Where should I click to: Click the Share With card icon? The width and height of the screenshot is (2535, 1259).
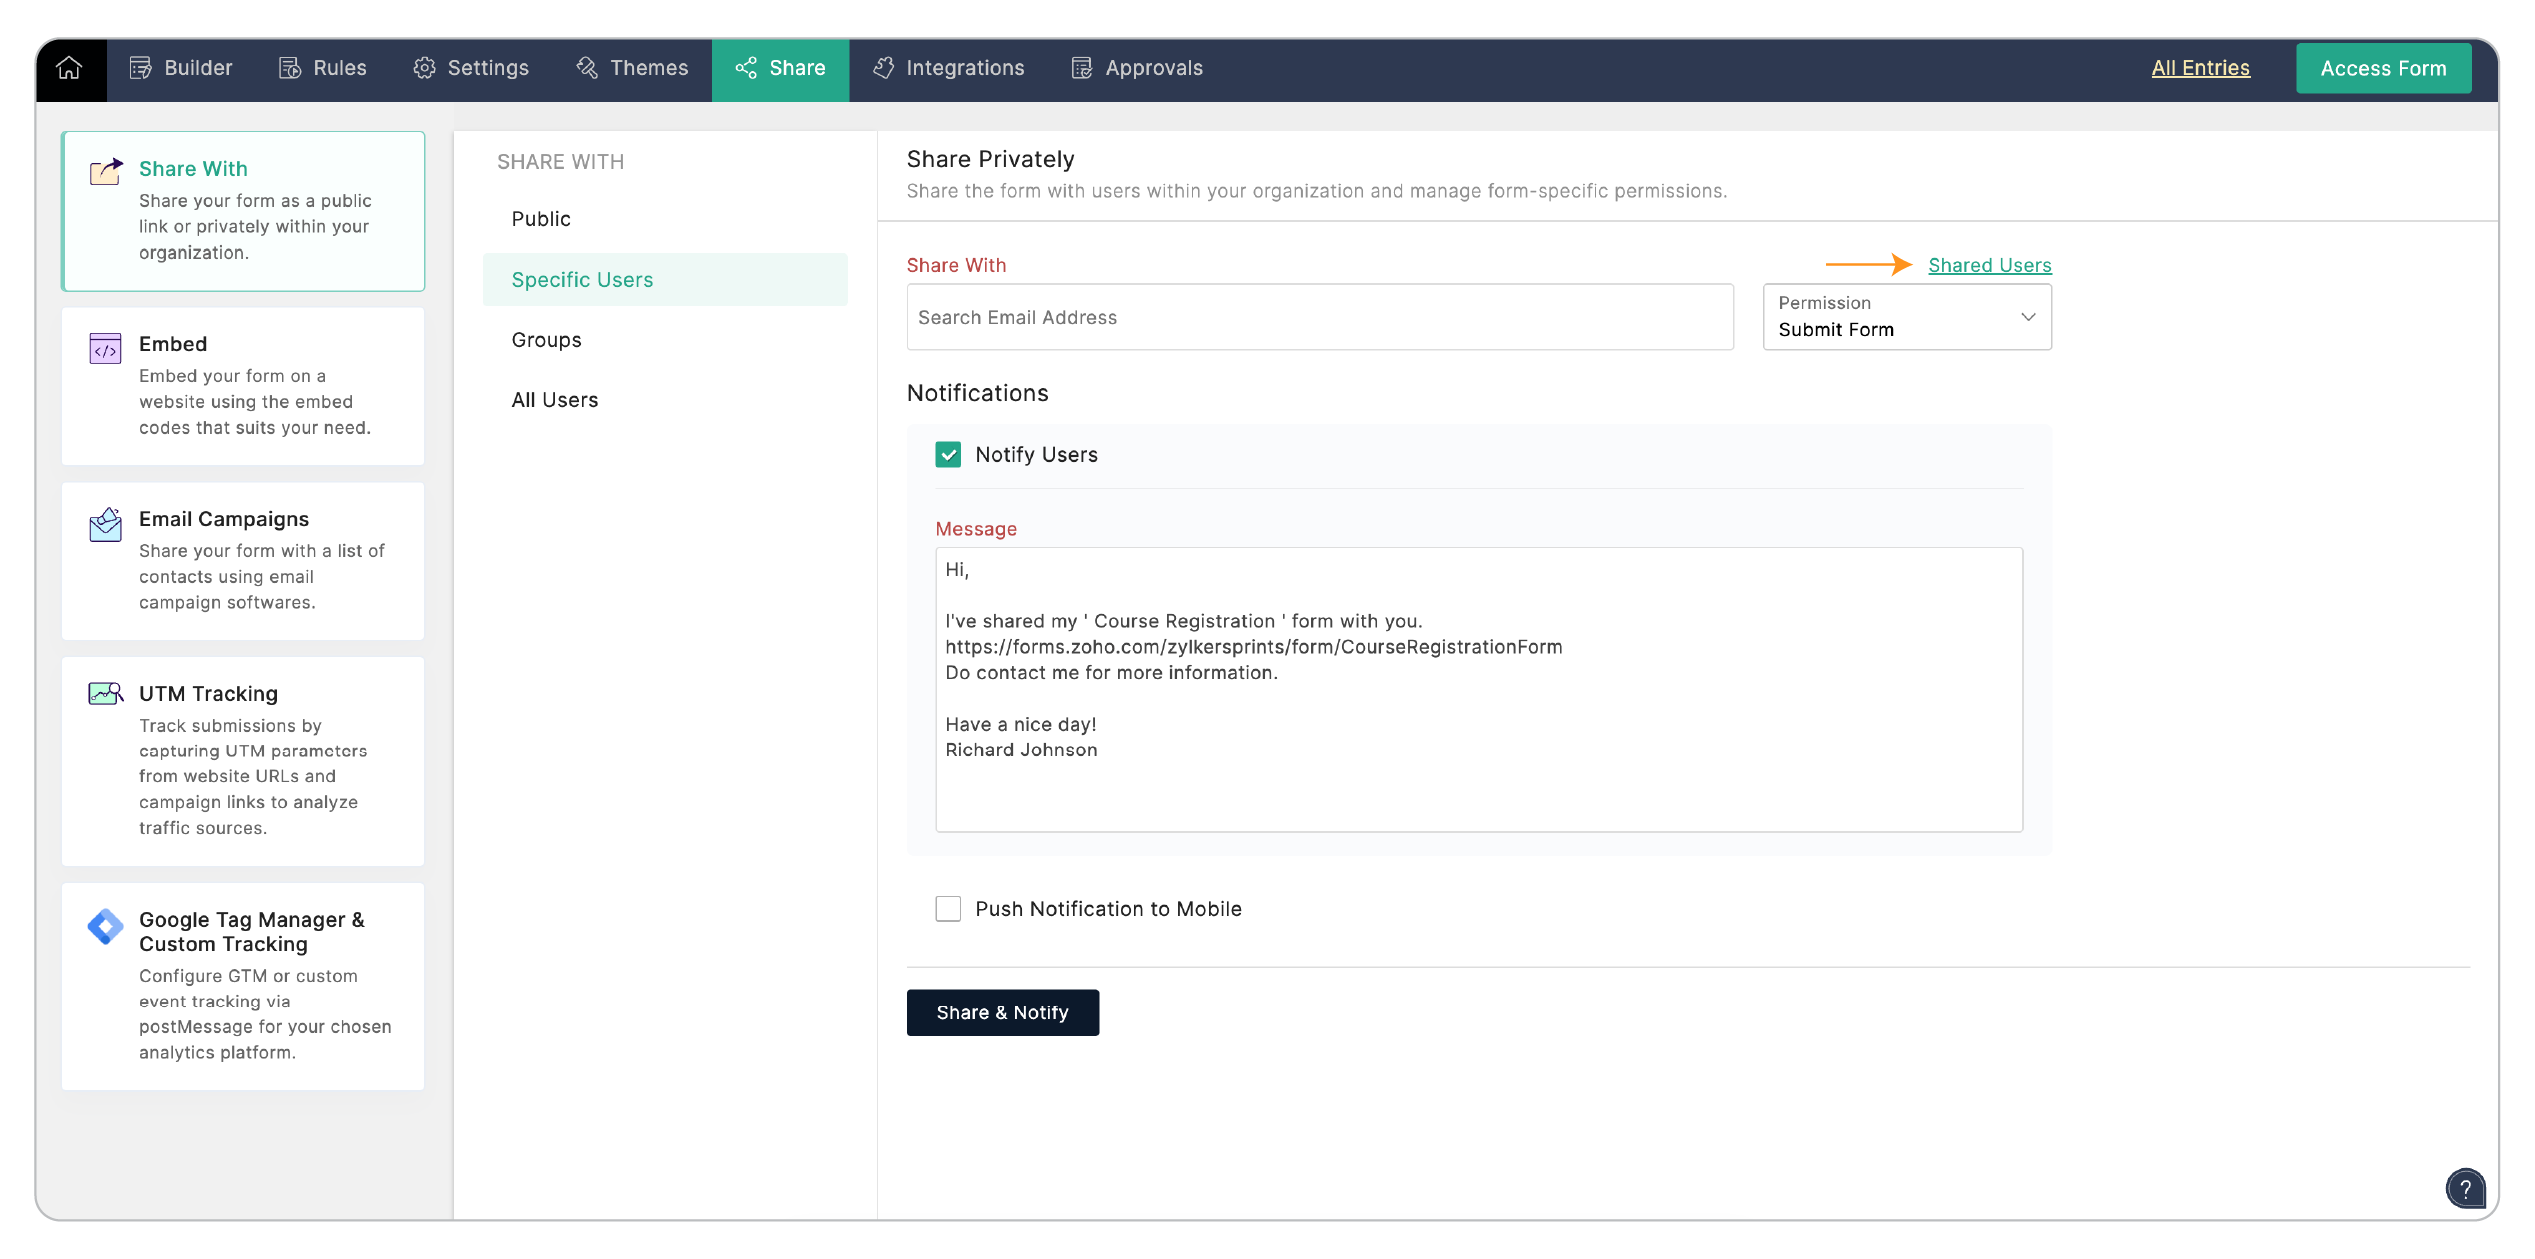tap(106, 171)
